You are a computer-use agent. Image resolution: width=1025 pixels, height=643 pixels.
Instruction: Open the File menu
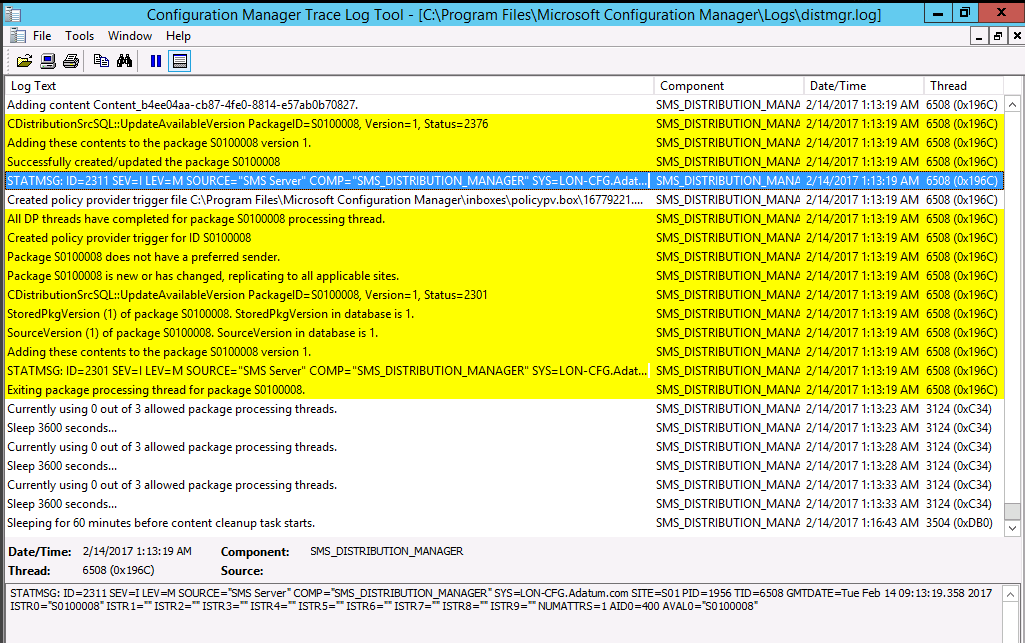point(42,36)
